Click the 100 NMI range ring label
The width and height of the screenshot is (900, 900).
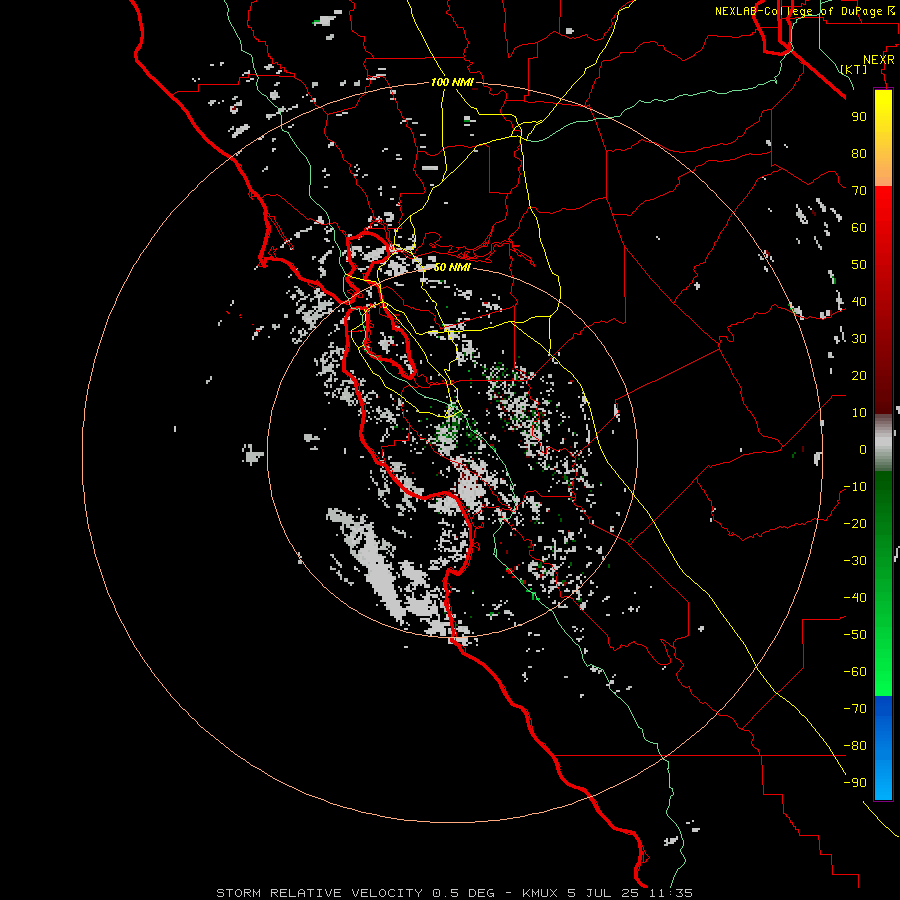[x=452, y=82]
